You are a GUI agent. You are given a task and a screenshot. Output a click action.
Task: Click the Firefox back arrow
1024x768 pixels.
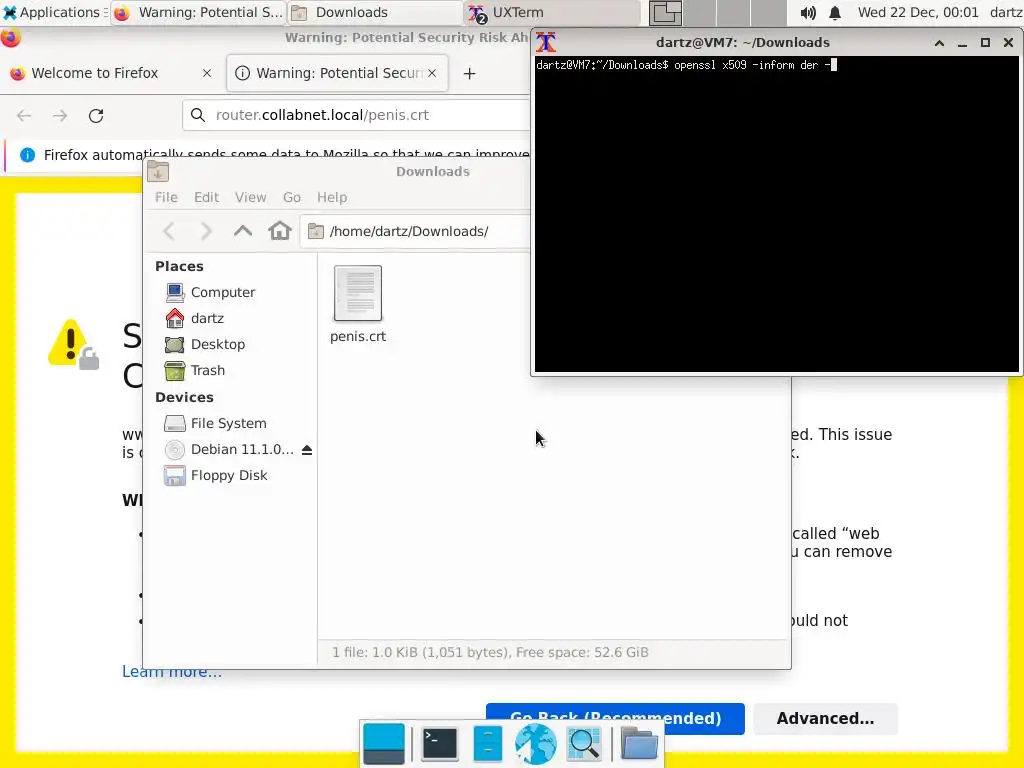[24, 116]
